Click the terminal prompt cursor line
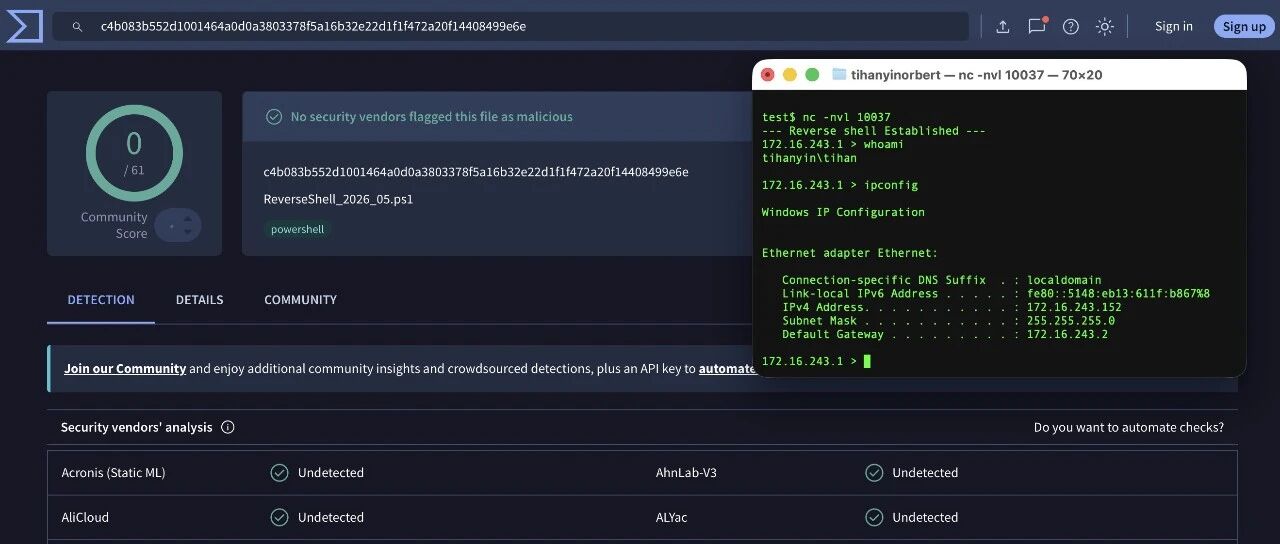This screenshot has height=544, width=1280. [816, 361]
